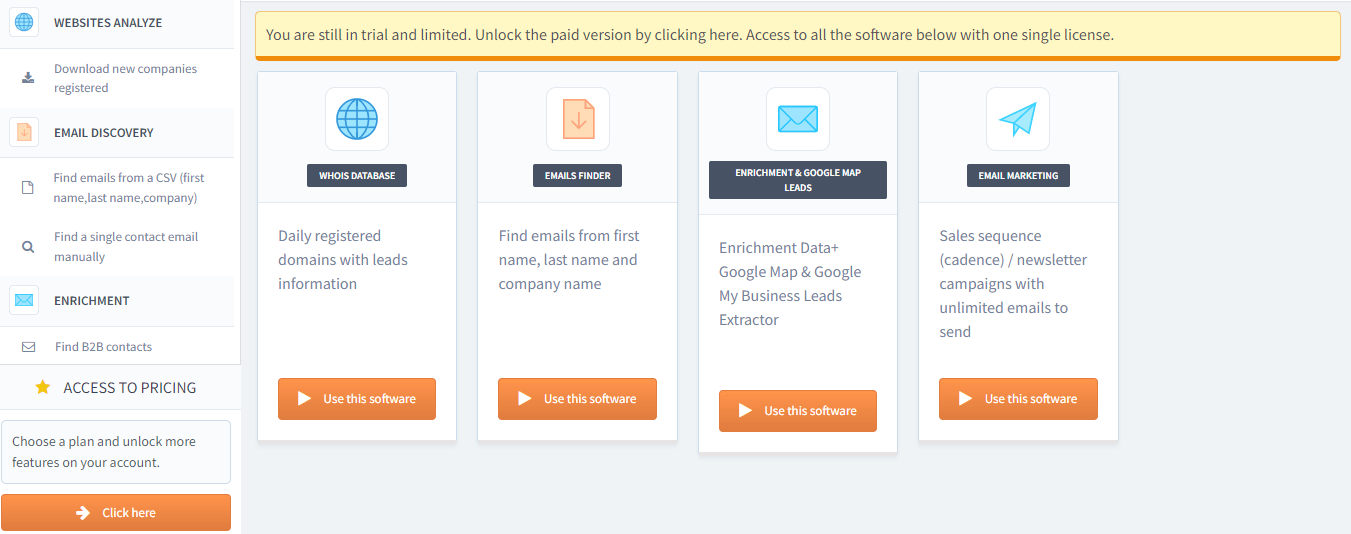Click the WHOIS Database globe icon
Viewport: 1351px width, 534px height.
click(357, 119)
